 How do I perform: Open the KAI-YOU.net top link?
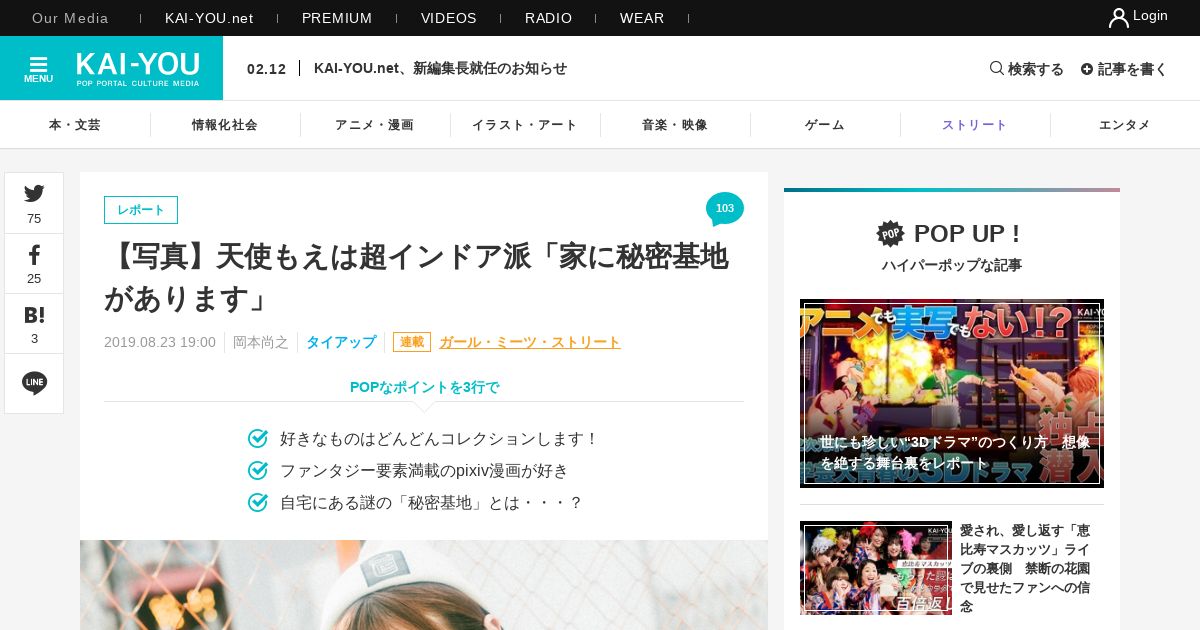click(x=209, y=18)
